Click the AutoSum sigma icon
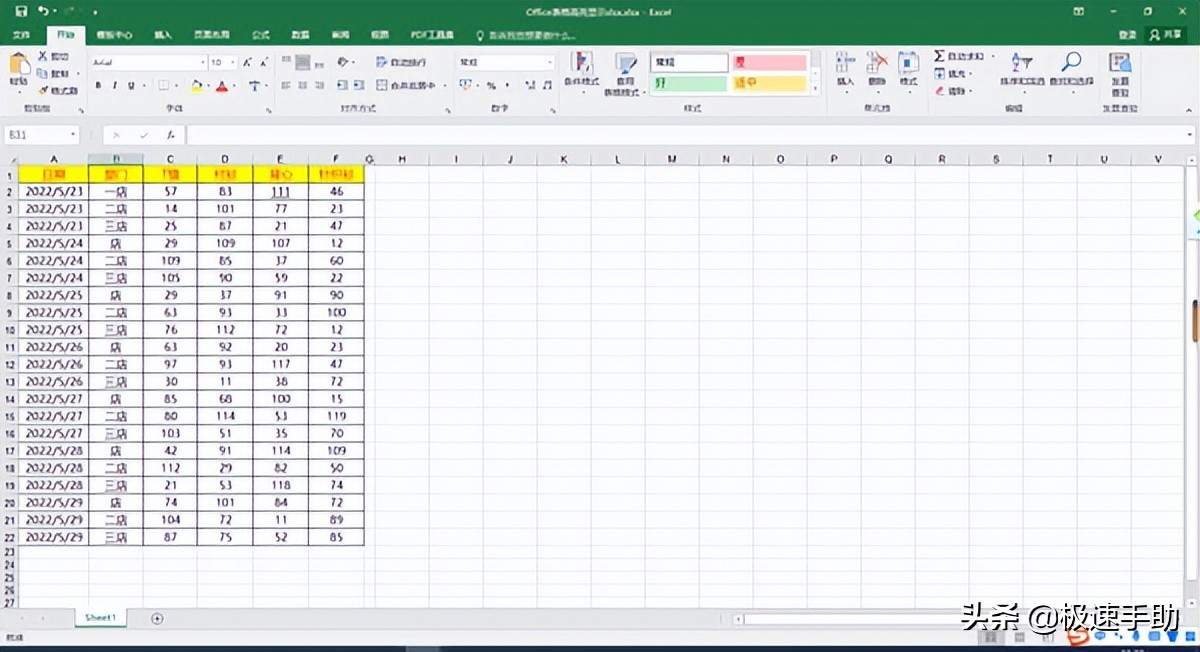This screenshot has height=652, width=1200. (x=940, y=57)
